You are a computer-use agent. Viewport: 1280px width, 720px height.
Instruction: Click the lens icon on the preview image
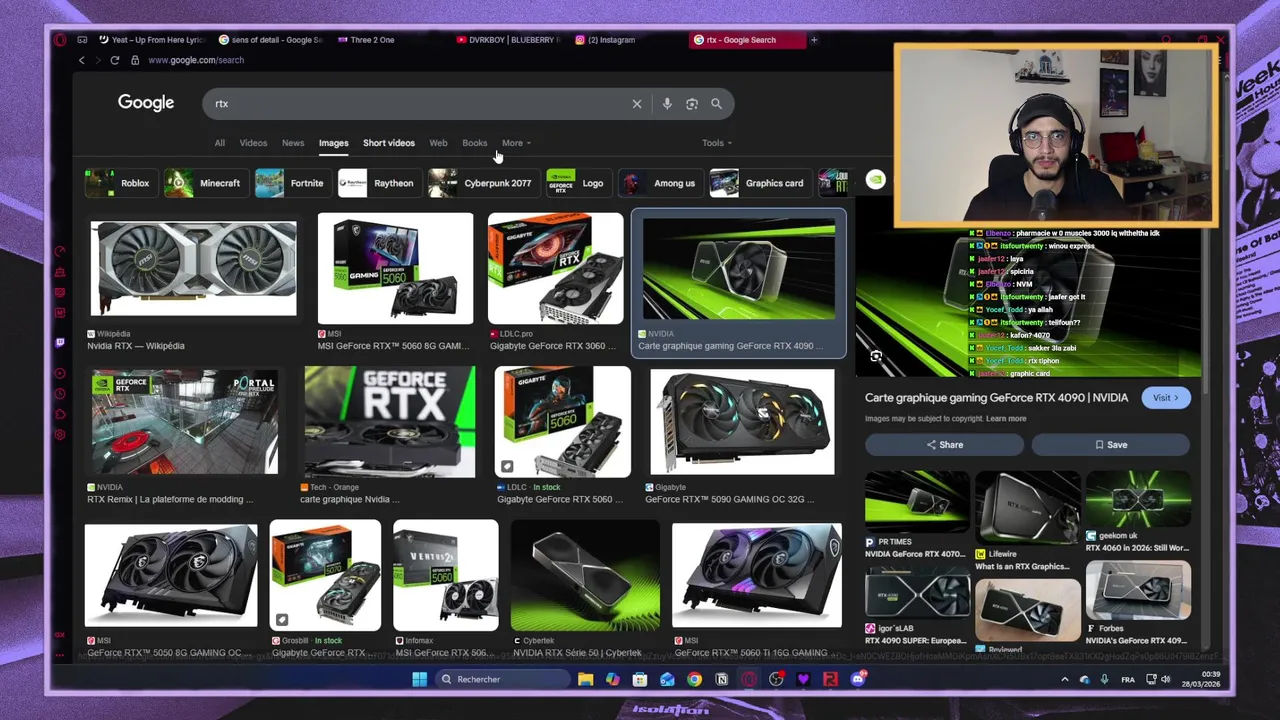tap(876, 357)
